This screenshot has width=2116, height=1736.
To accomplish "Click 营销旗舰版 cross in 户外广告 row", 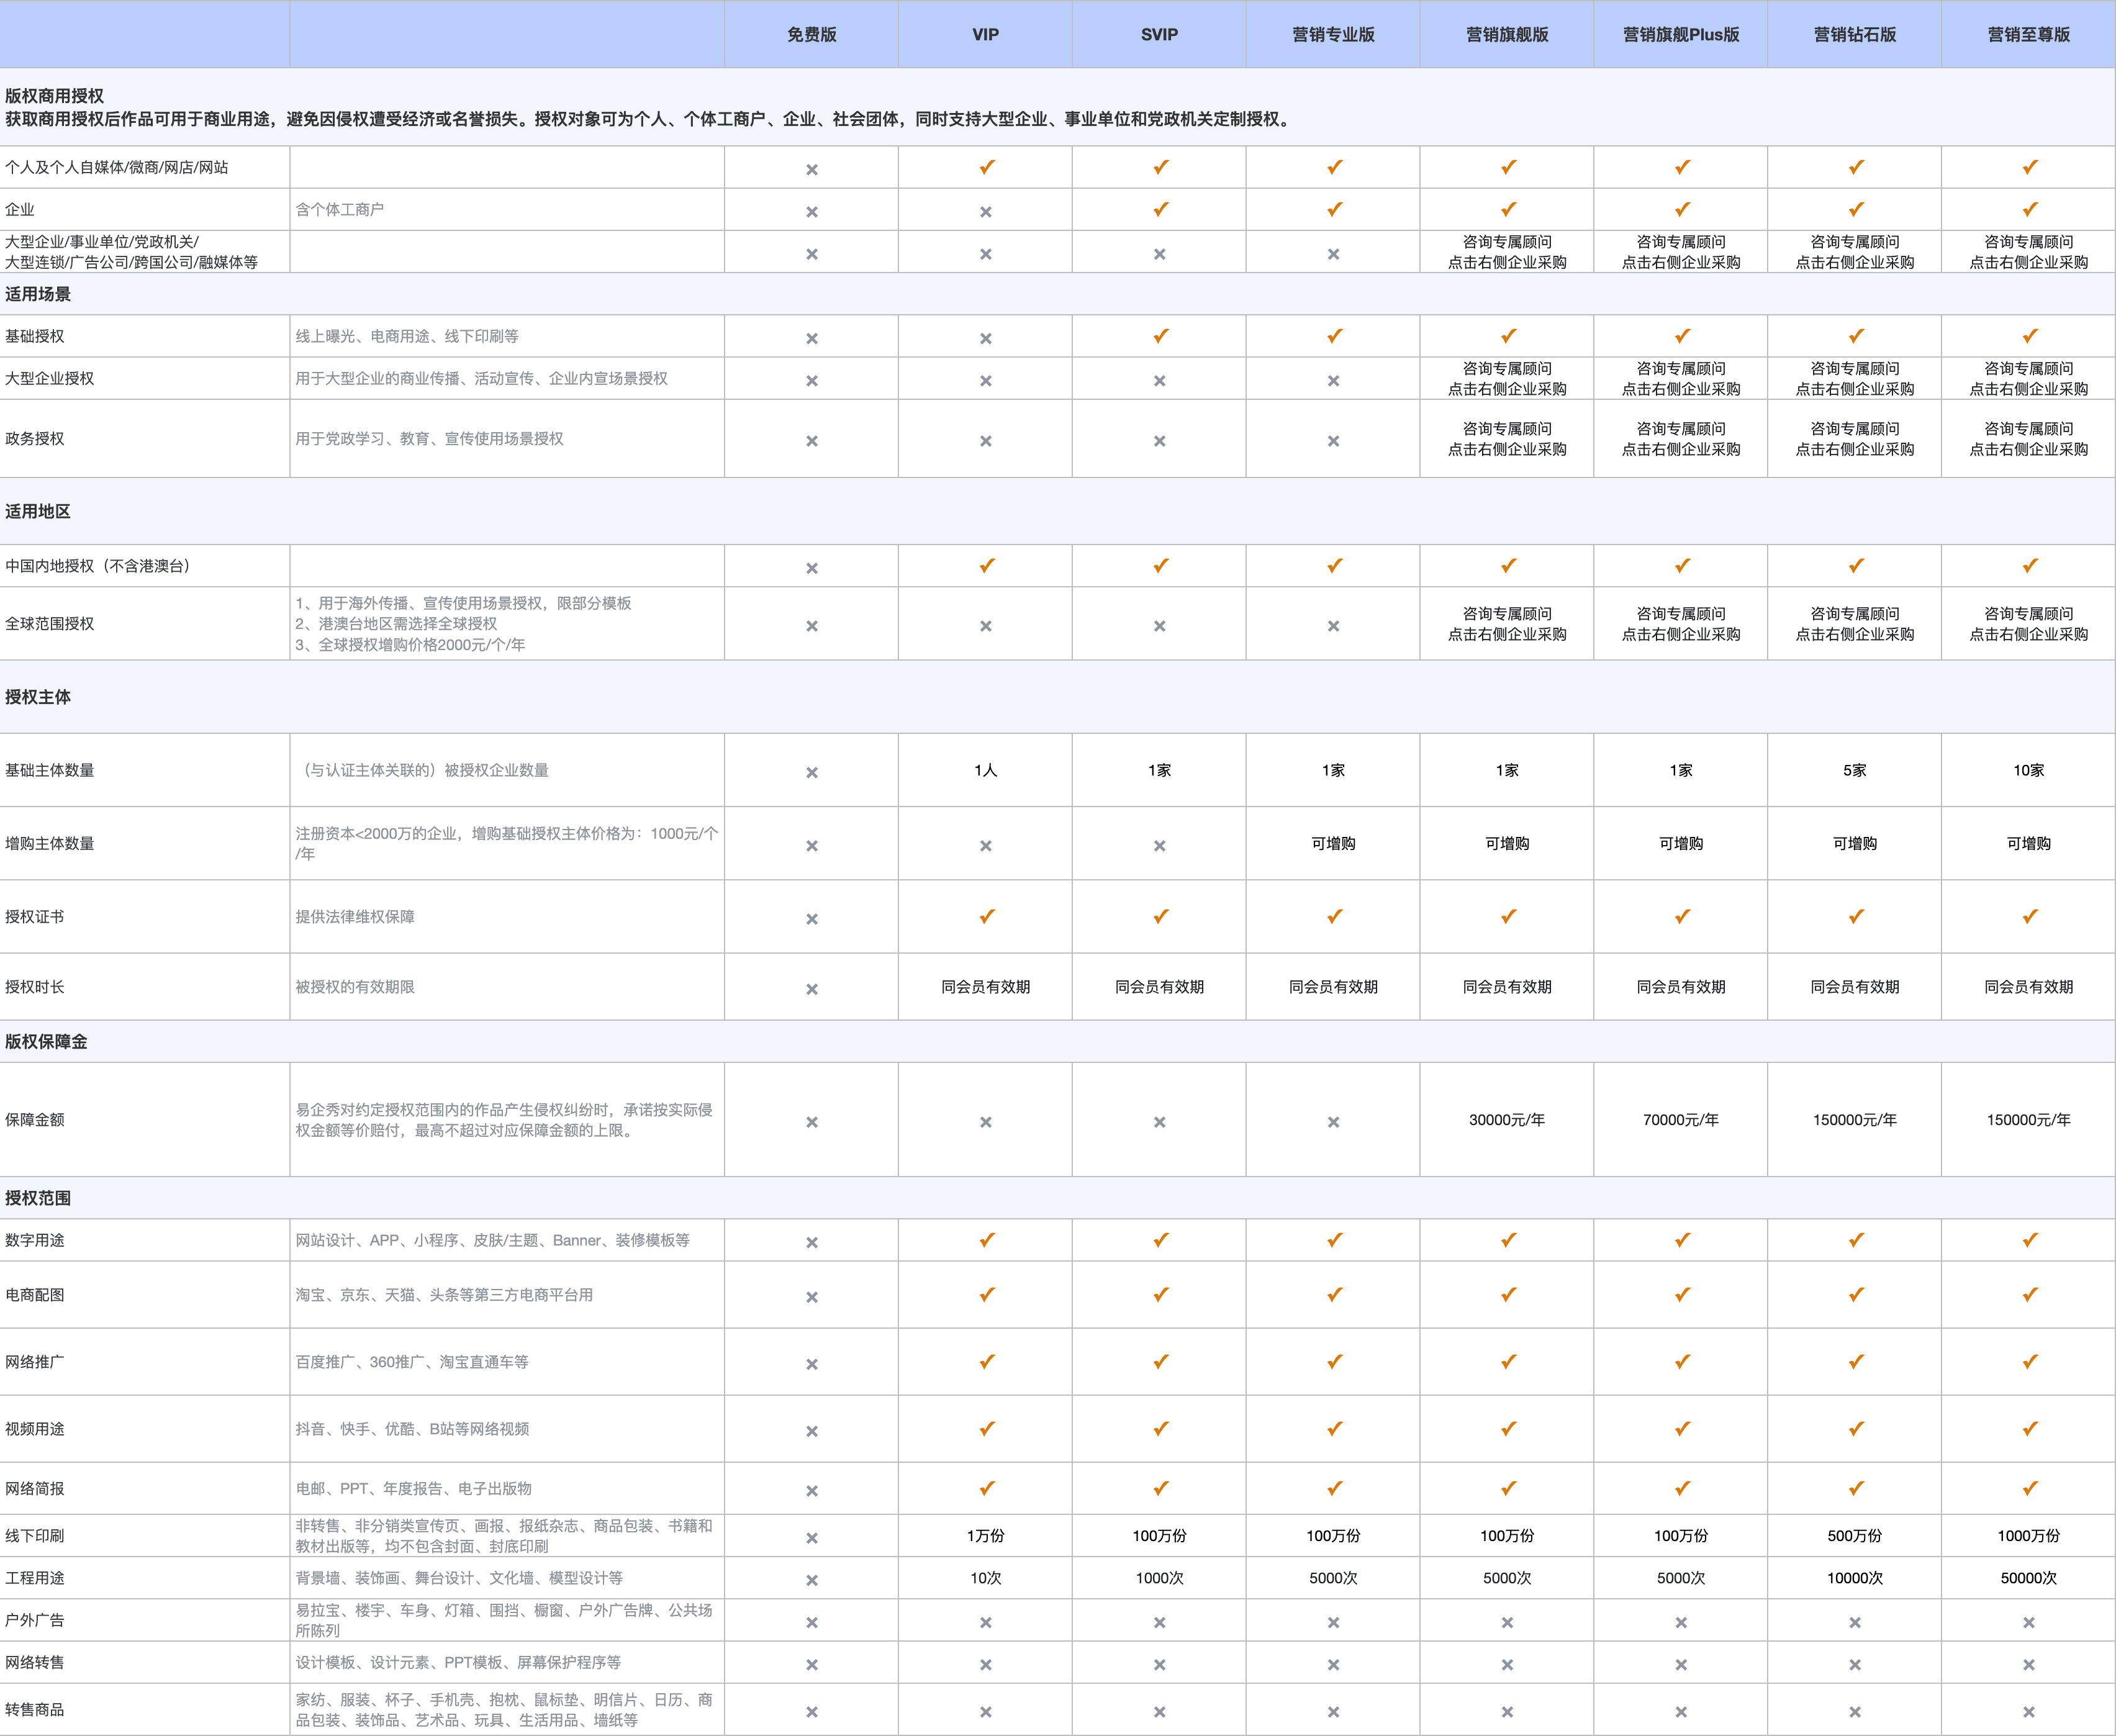I will coord(1507,1623).
